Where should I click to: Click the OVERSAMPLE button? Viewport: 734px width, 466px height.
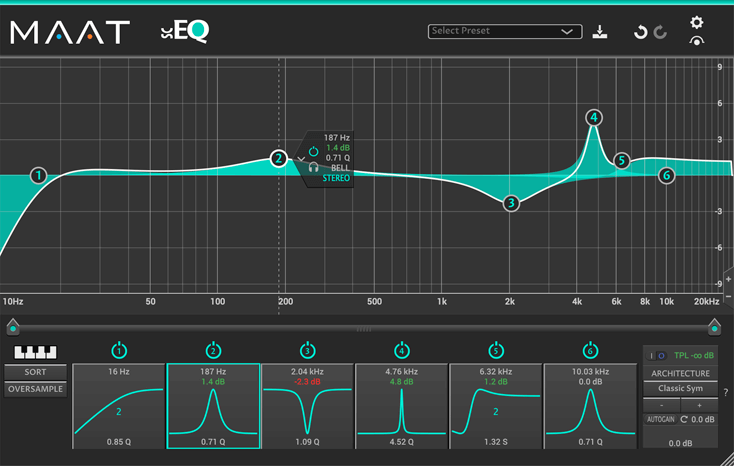point(35,389)
